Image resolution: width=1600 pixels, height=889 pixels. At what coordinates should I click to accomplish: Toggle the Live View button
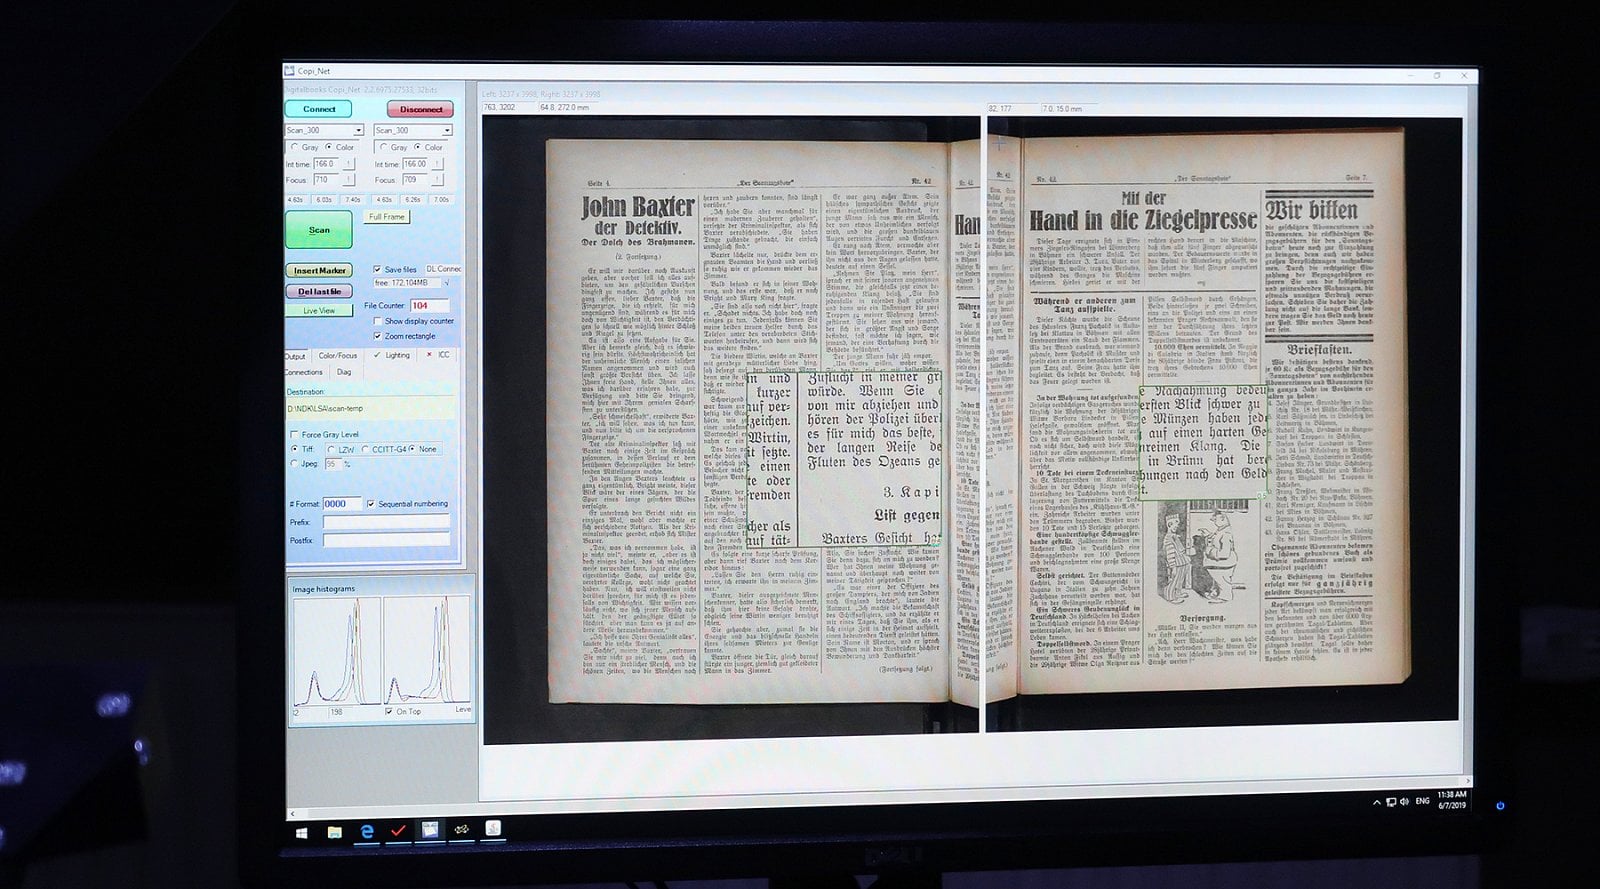[319, 310]
